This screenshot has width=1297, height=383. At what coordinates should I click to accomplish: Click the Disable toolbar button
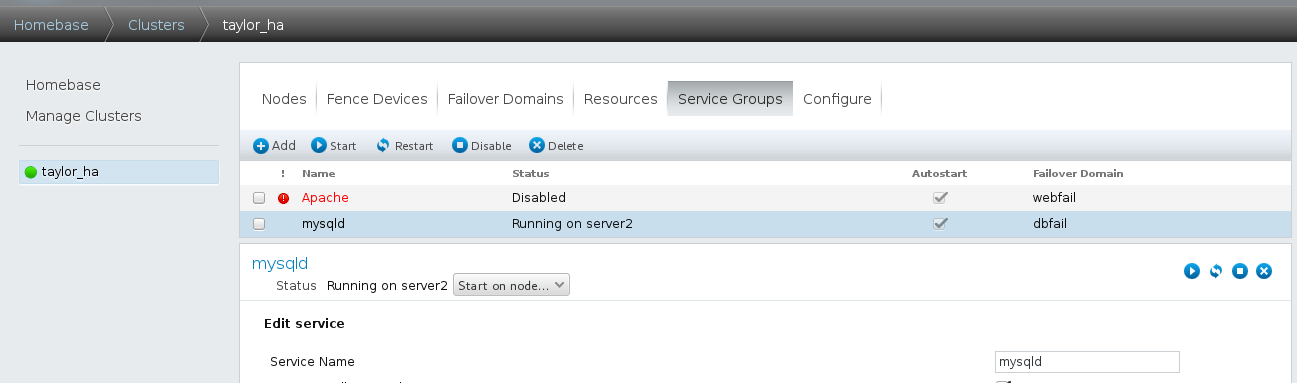[x=482, y=145]
